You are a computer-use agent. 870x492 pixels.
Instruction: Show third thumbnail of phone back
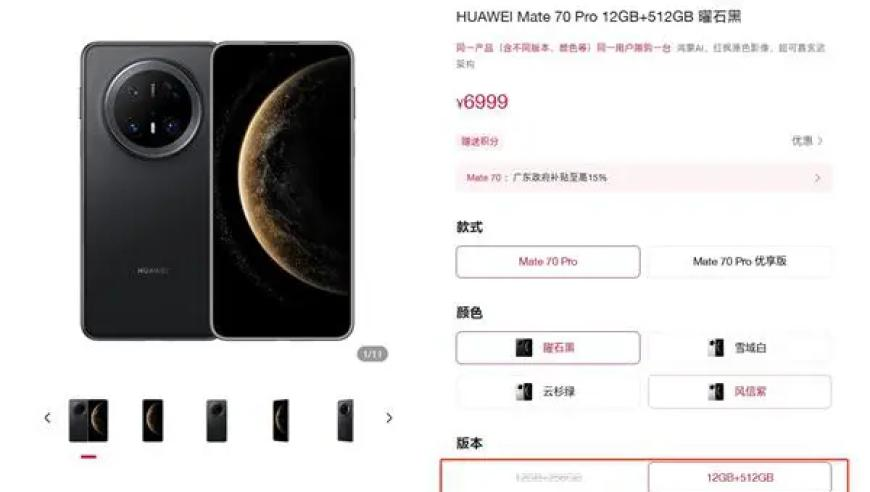216,420
